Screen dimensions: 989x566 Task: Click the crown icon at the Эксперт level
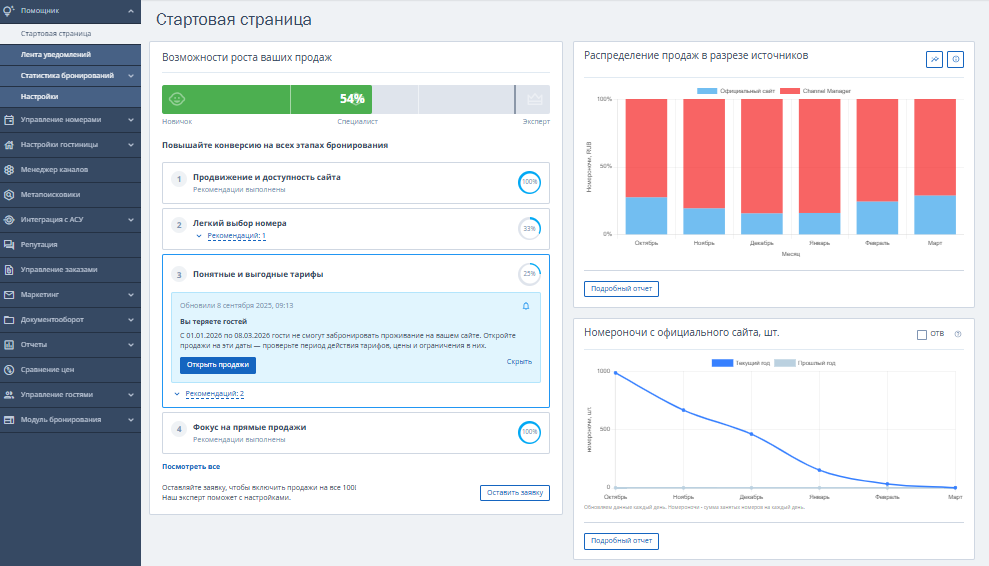(x=534, y=99)
